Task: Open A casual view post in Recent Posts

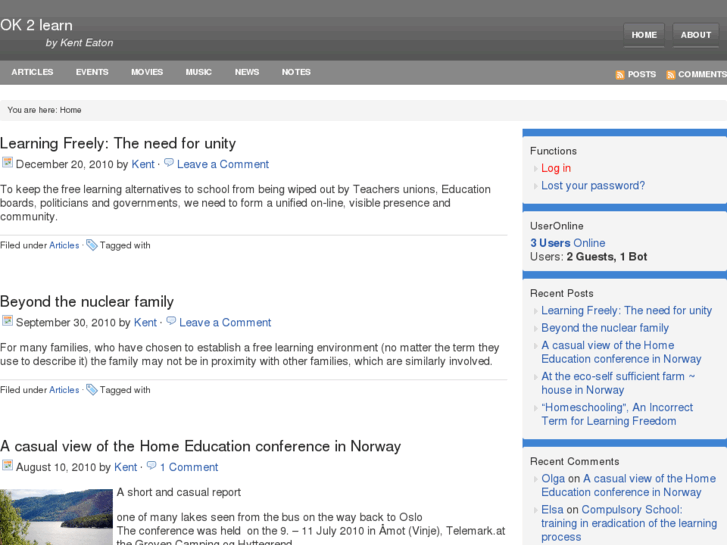Action: [x=621, y=352]
